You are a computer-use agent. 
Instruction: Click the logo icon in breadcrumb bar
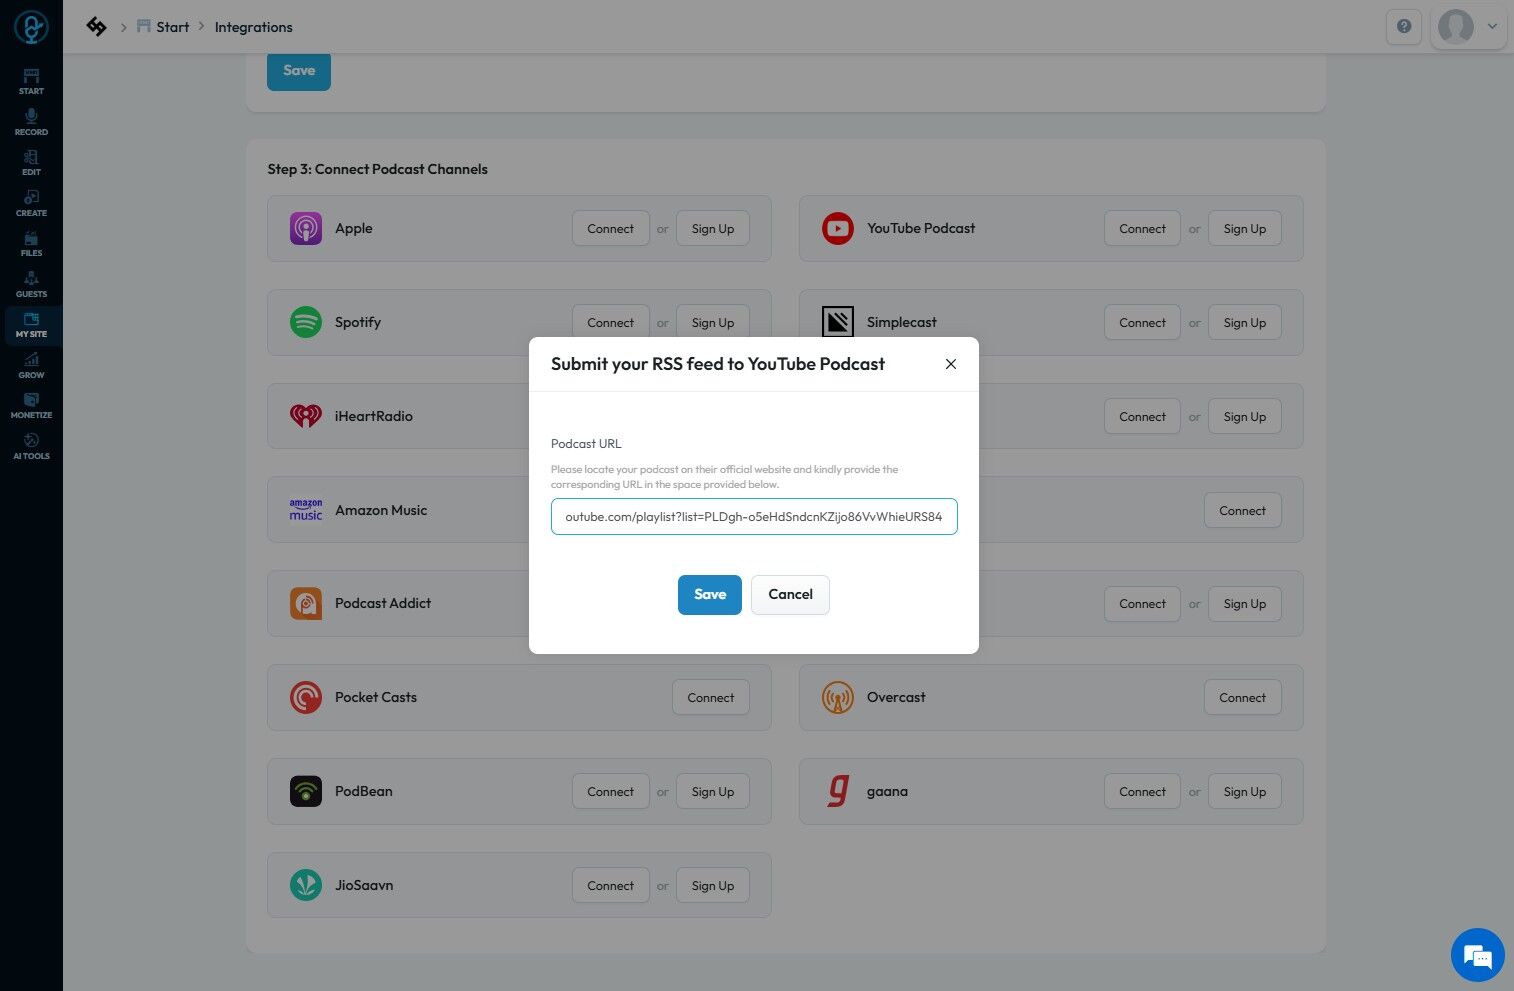96,27
